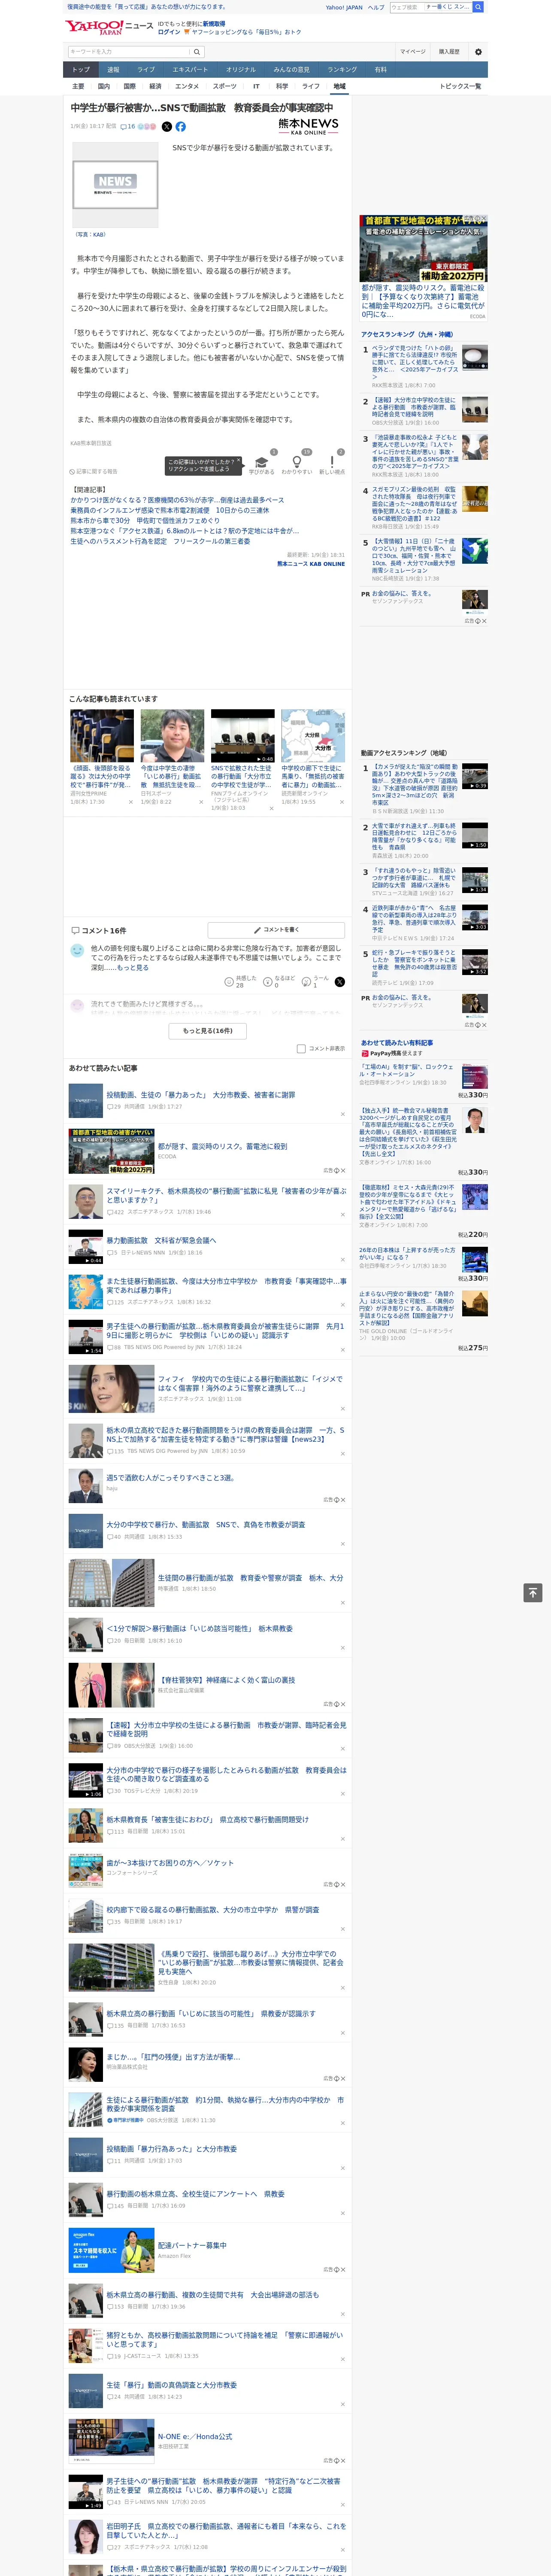The height and width of the screenshot is (2576, 551).
Task: Click the ログイン link in header
Action: pyautogui.click(x=169, y=32)
